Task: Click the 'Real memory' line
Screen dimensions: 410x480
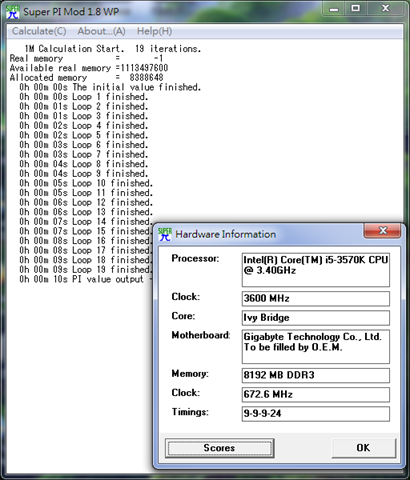Action: pos(86,59)
